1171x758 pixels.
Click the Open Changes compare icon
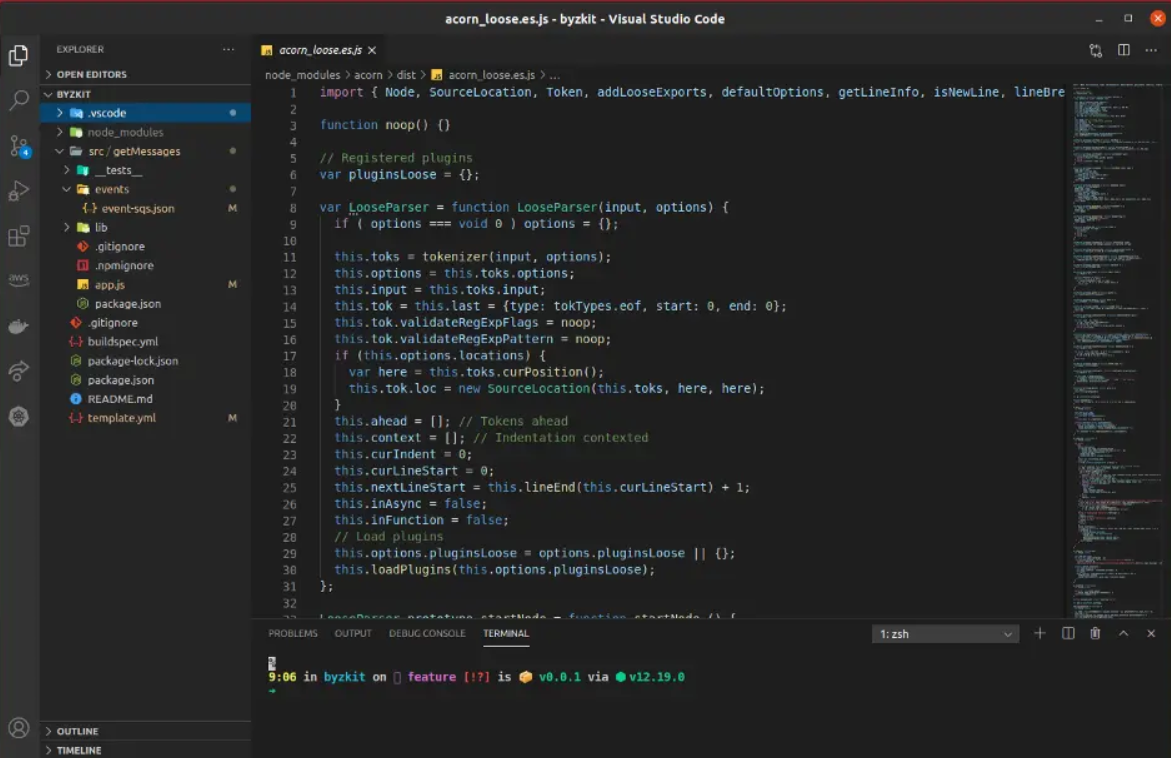coord(1095,50)
